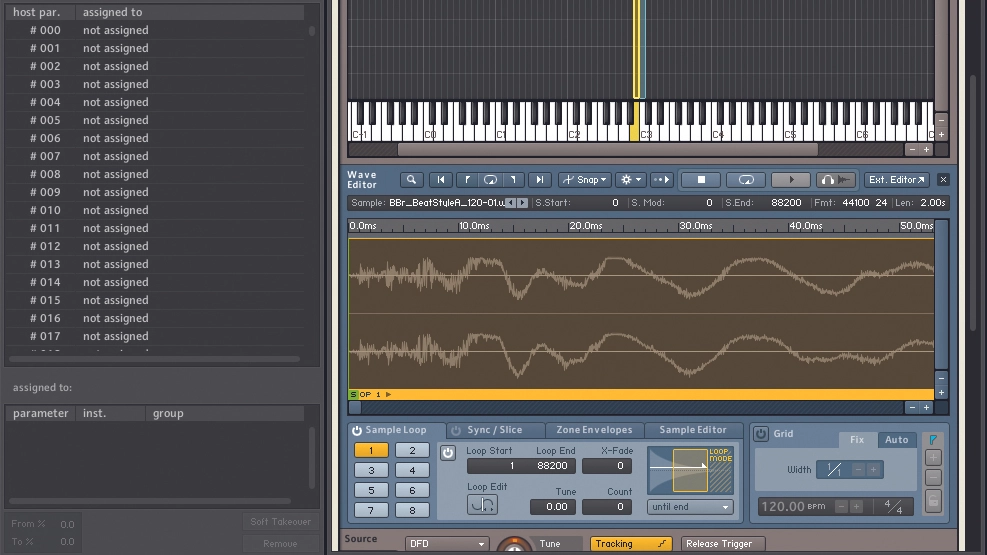Click the magnifier zoom tool in Wave Editor

[411, 180]
